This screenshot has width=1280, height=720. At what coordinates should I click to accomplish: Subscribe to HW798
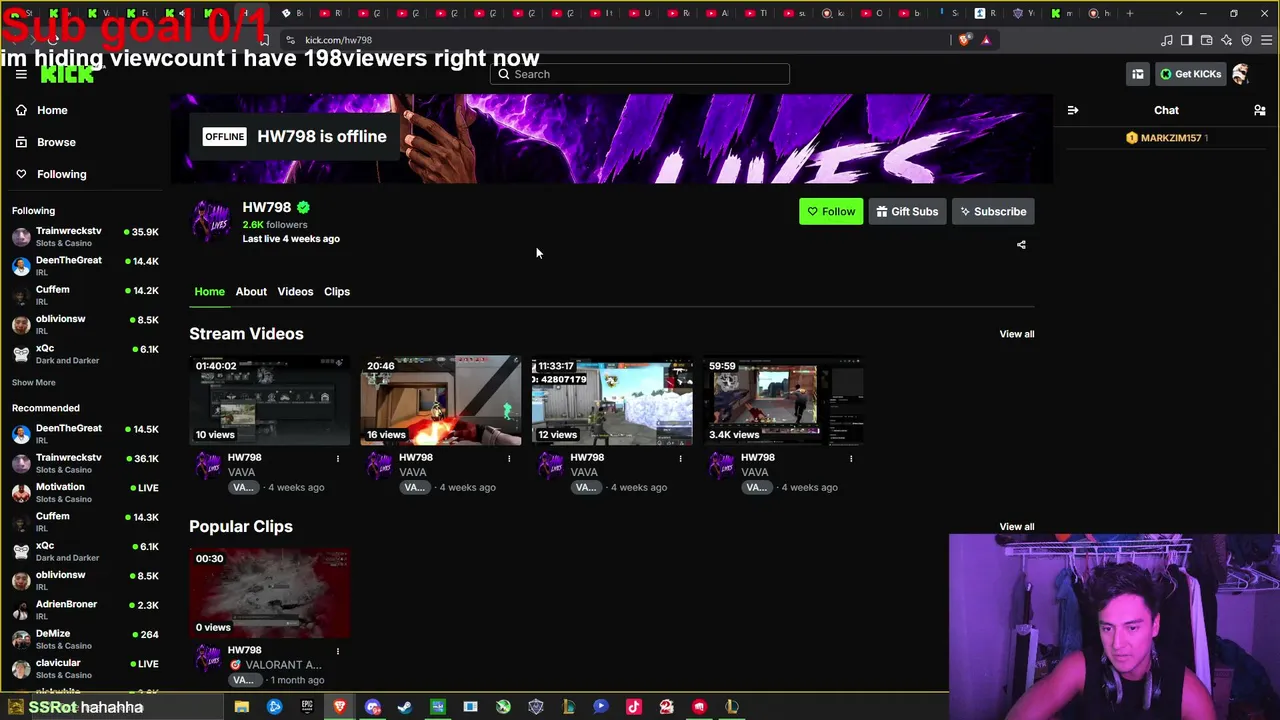[x=993, y=211]
